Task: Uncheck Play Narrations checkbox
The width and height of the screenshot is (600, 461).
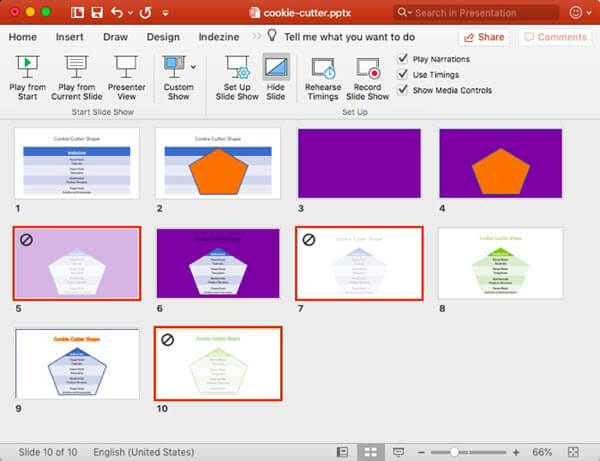Action: tap(403, 59)
